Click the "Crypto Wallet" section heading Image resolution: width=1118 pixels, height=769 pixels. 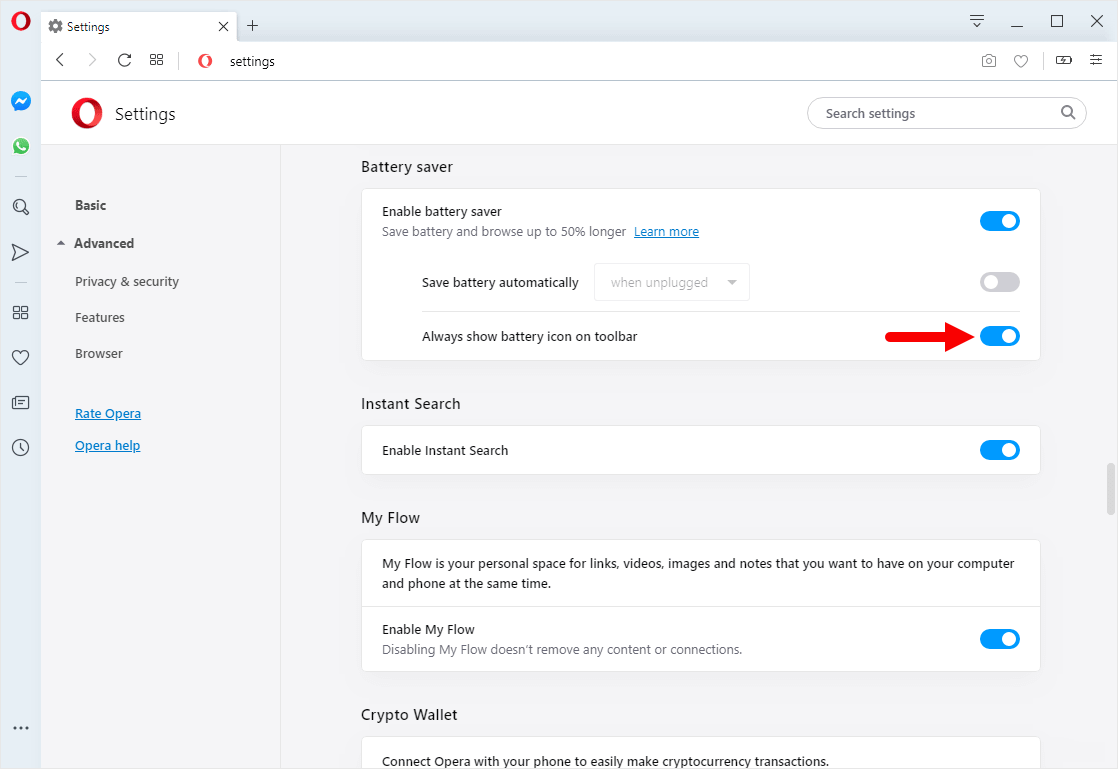click(409, 715)
